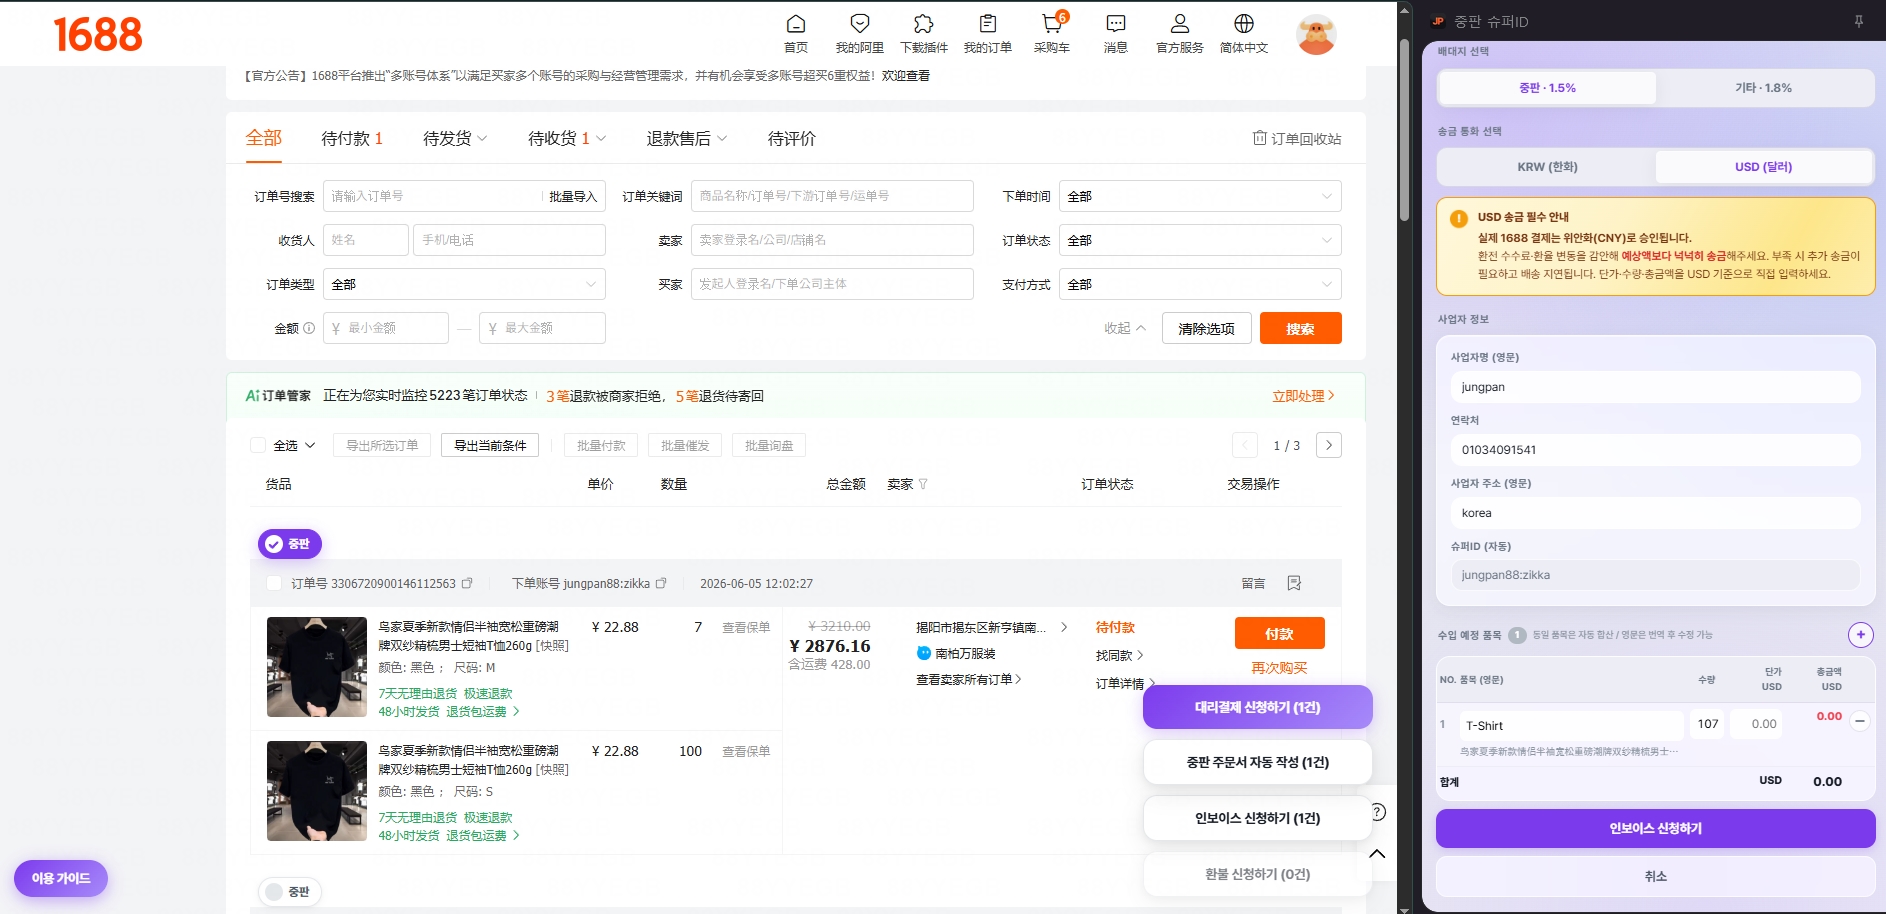The width and height of the screenshot is (1886, 914).
Task: Click the 订单号搜索 input field
Action: [x=432, y=196]
